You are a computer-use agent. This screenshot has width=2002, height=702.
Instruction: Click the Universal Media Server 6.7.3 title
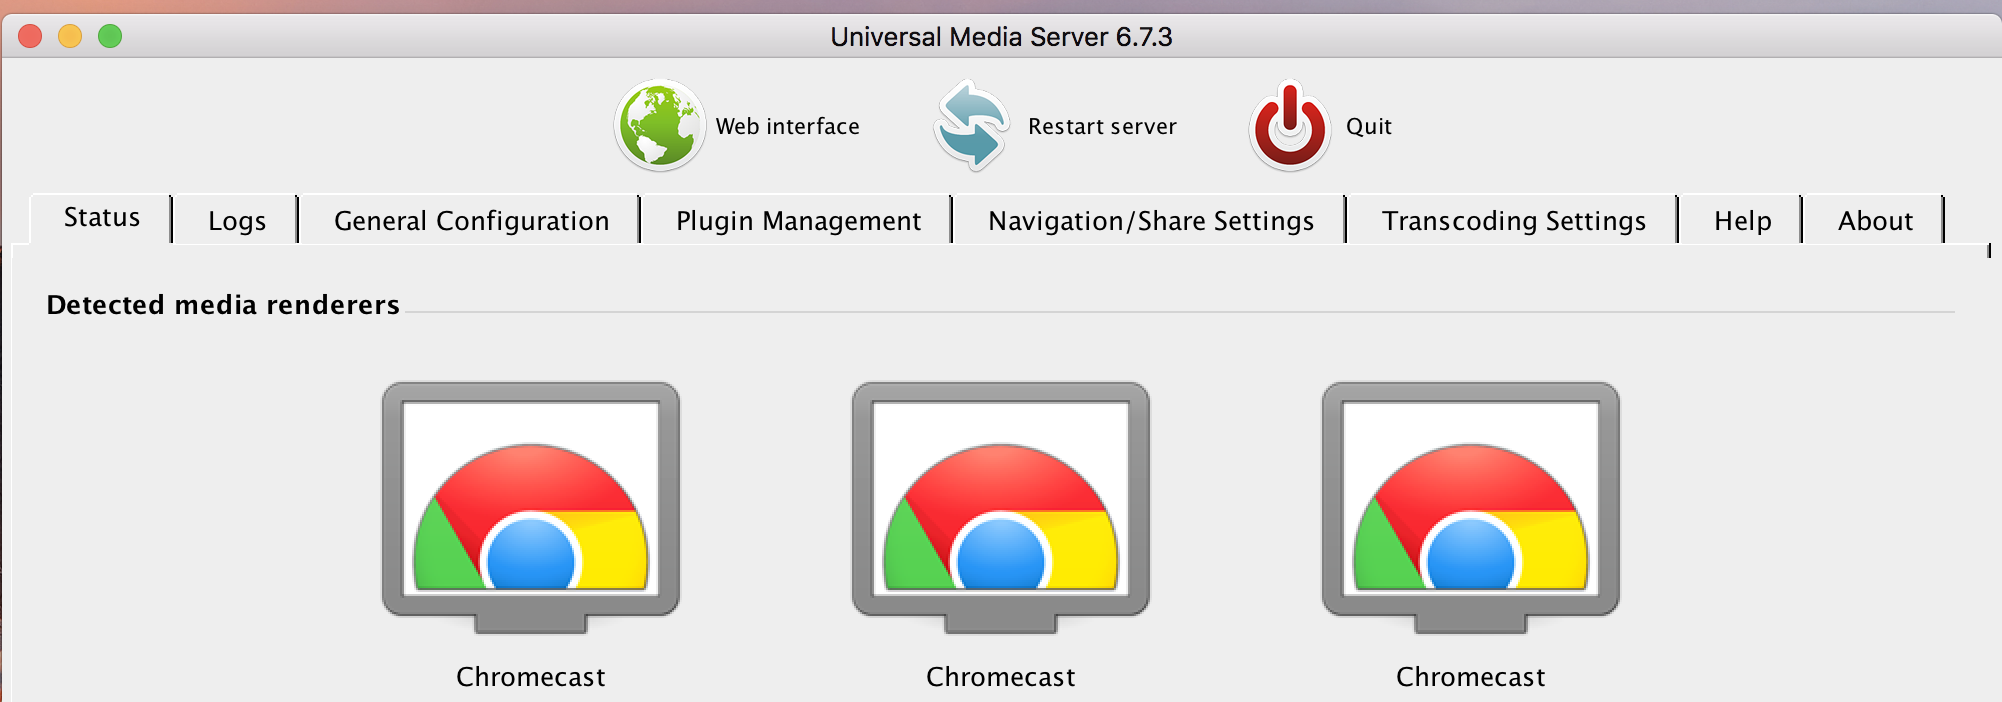(1001, 37)
